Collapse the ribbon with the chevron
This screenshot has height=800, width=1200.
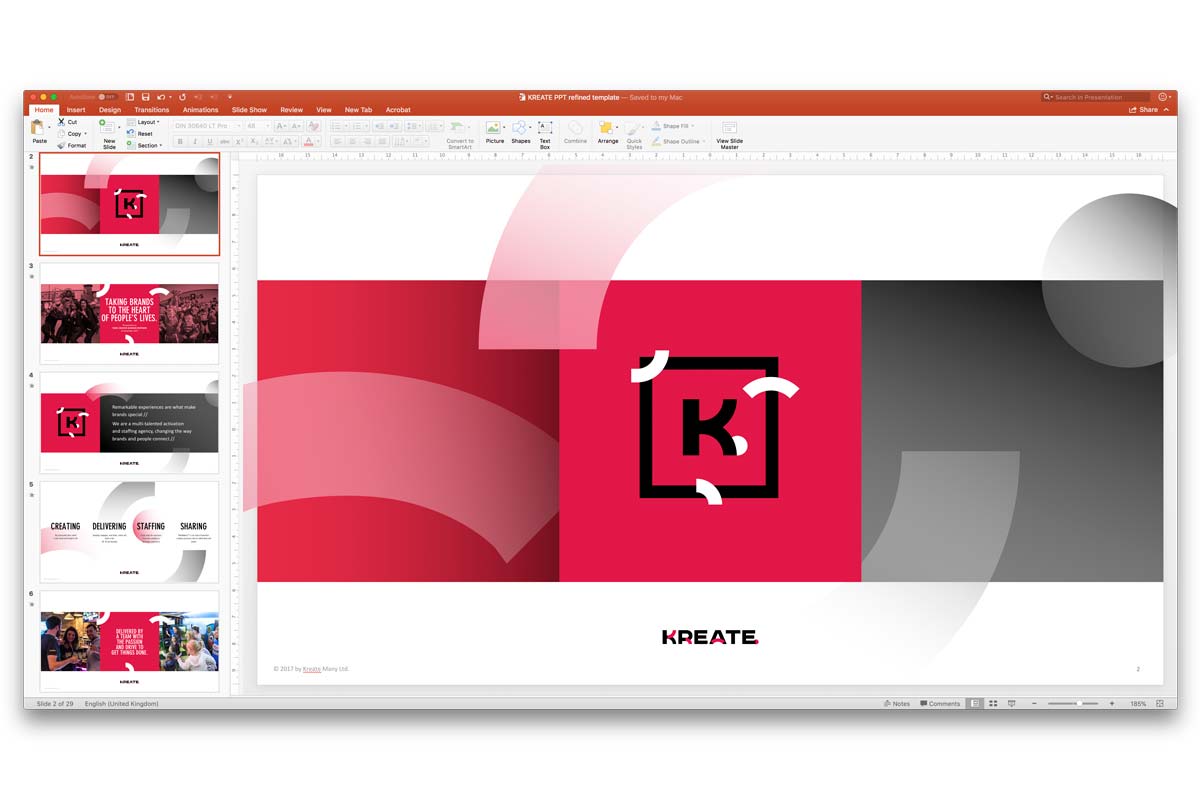pos(1166,110)
